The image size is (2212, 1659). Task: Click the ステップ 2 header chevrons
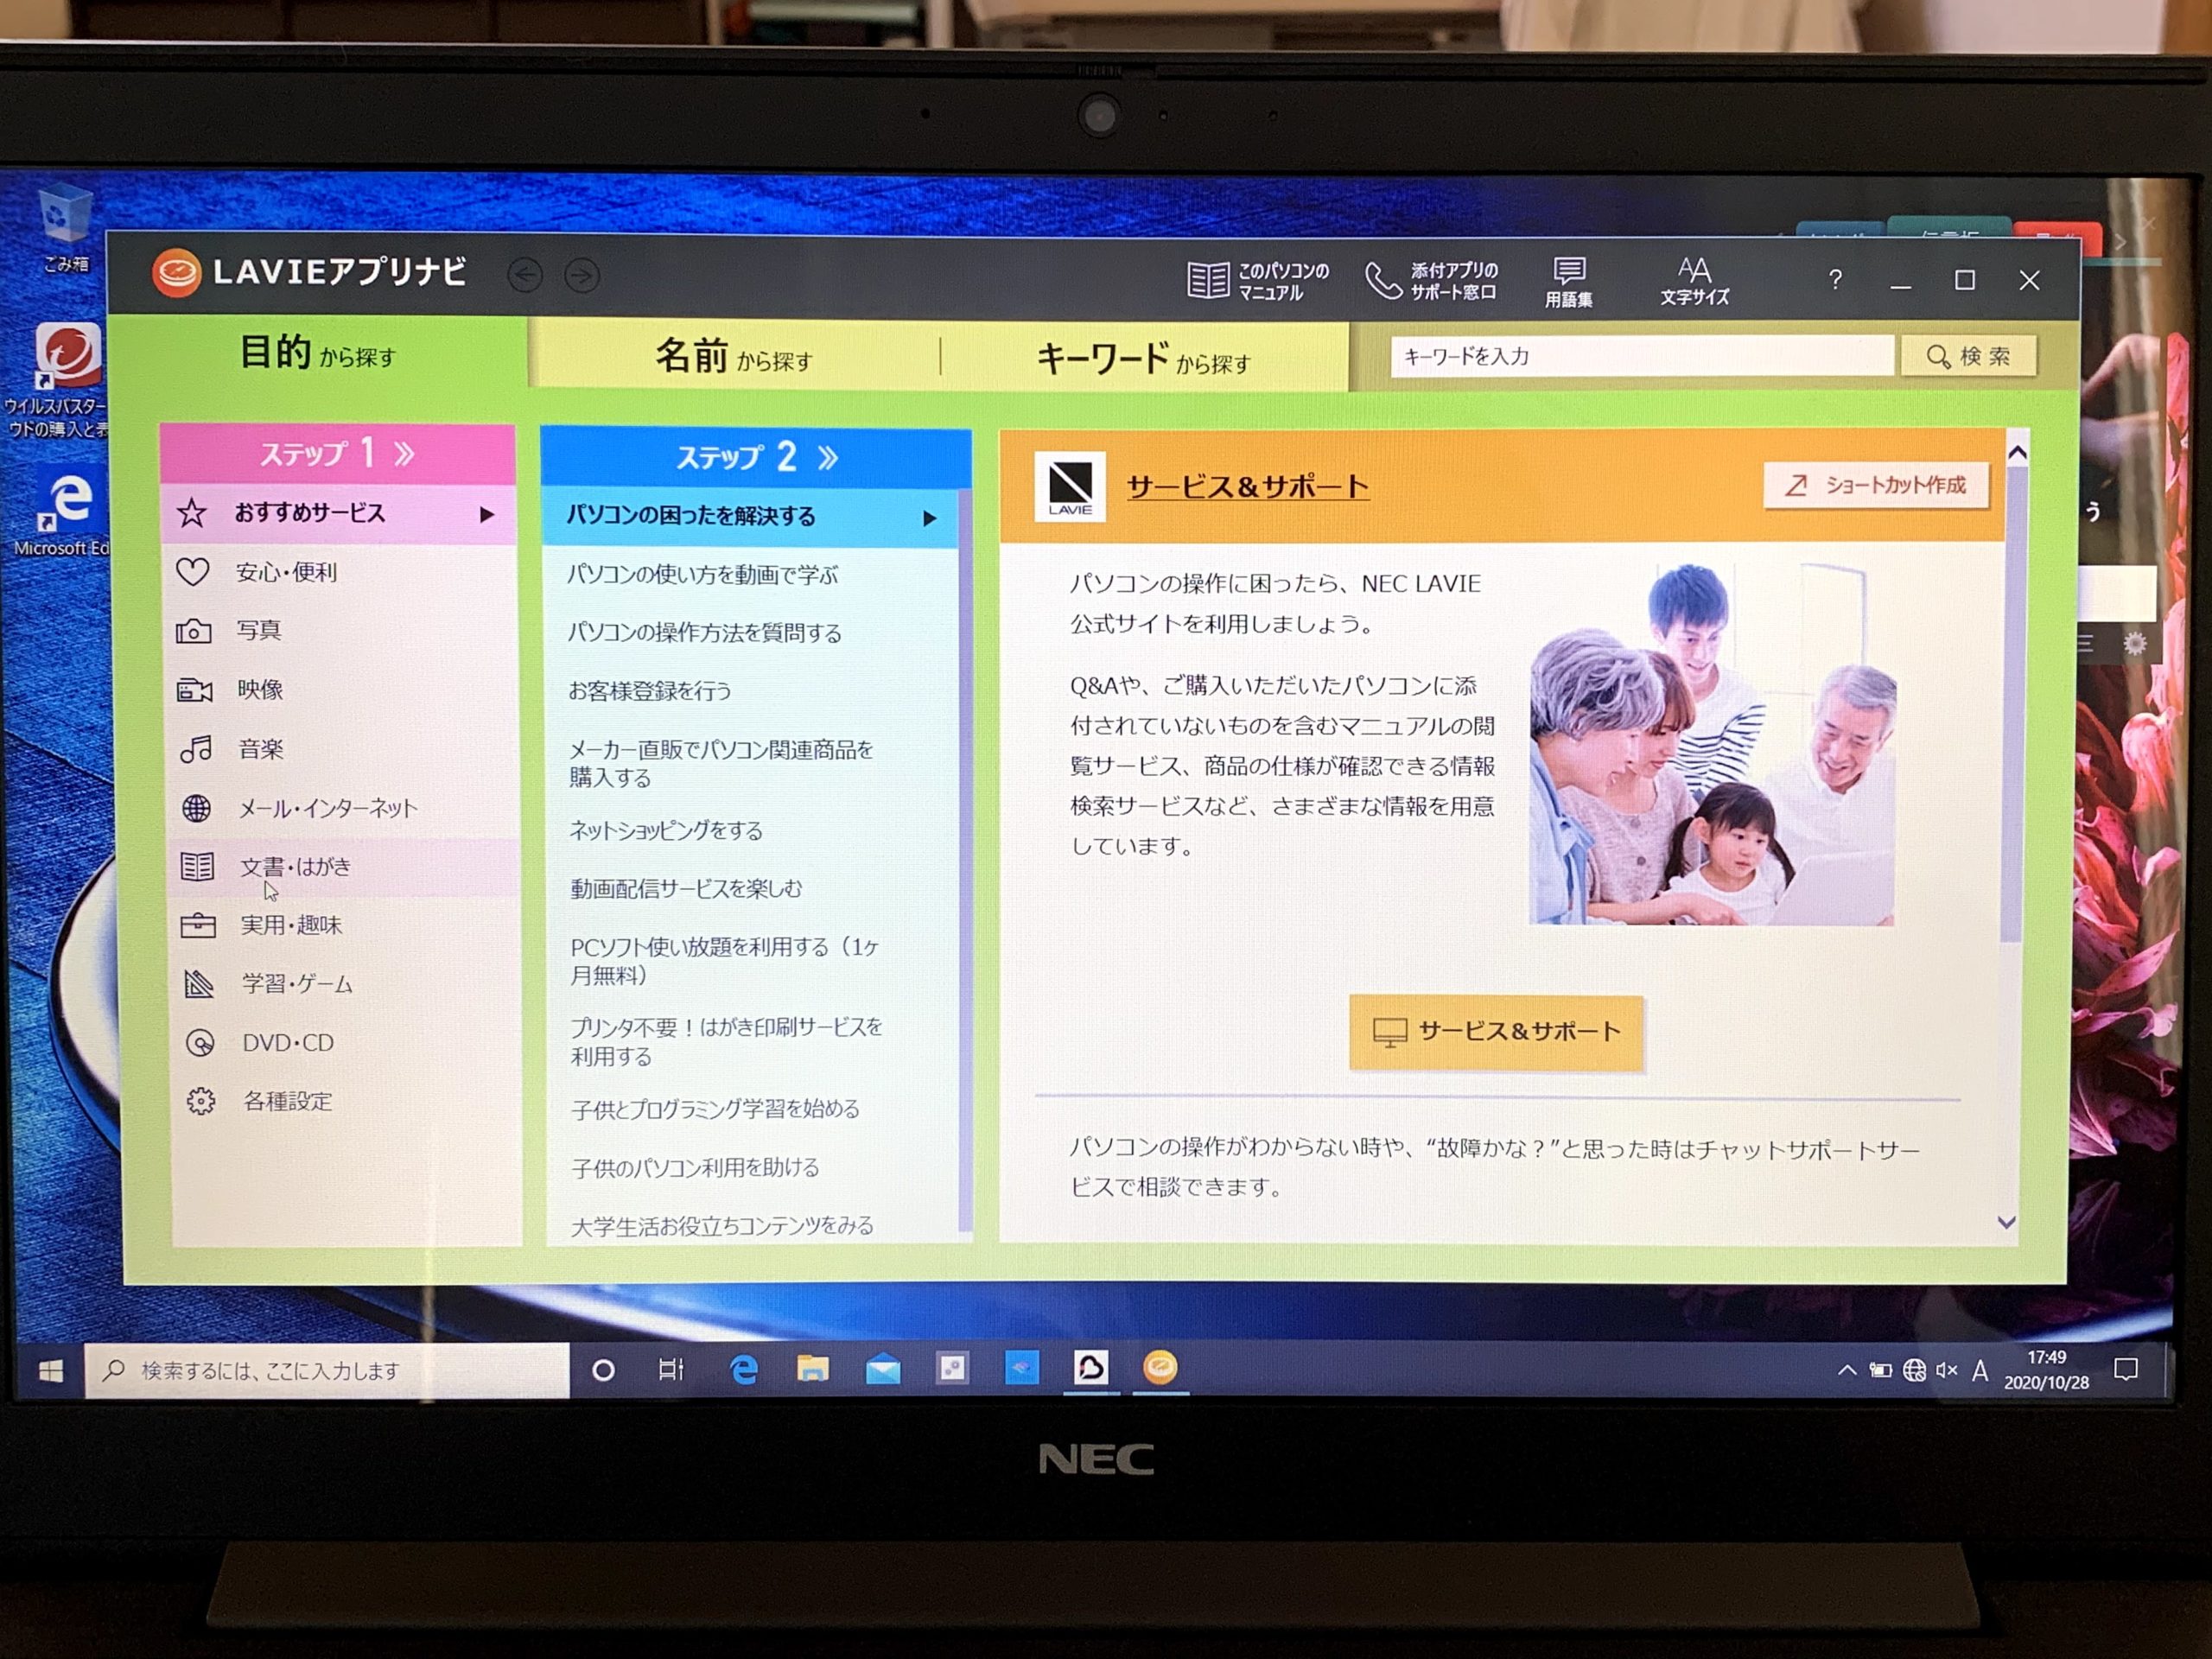(x=827, y=458)
